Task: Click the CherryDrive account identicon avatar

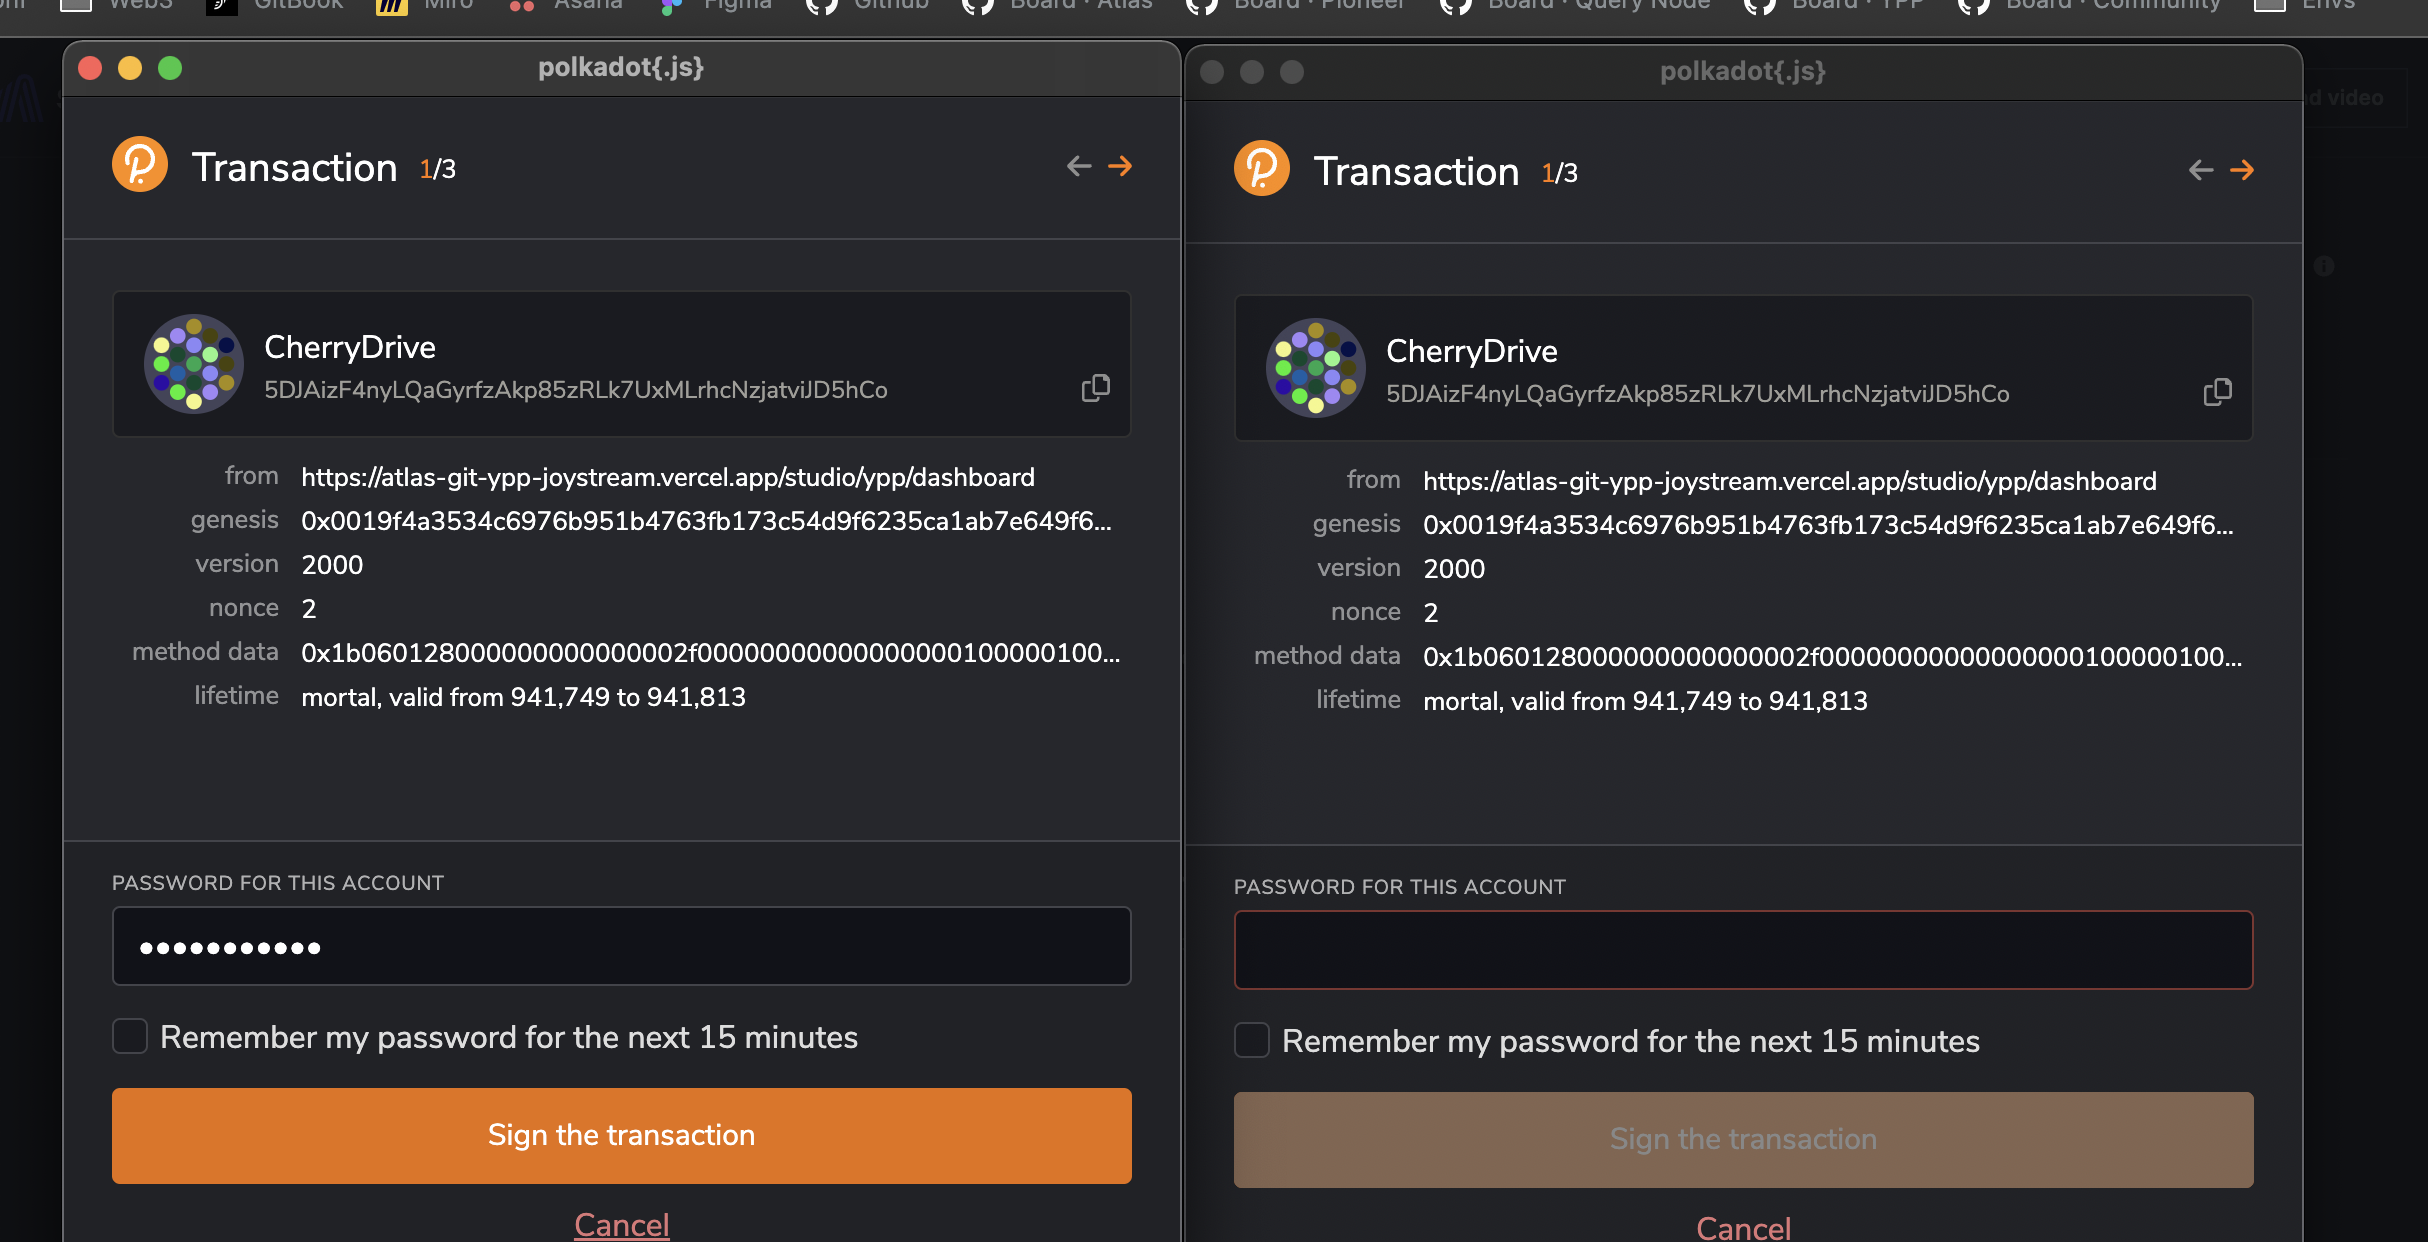Action: pyautogui.click(x=193, y=365)
